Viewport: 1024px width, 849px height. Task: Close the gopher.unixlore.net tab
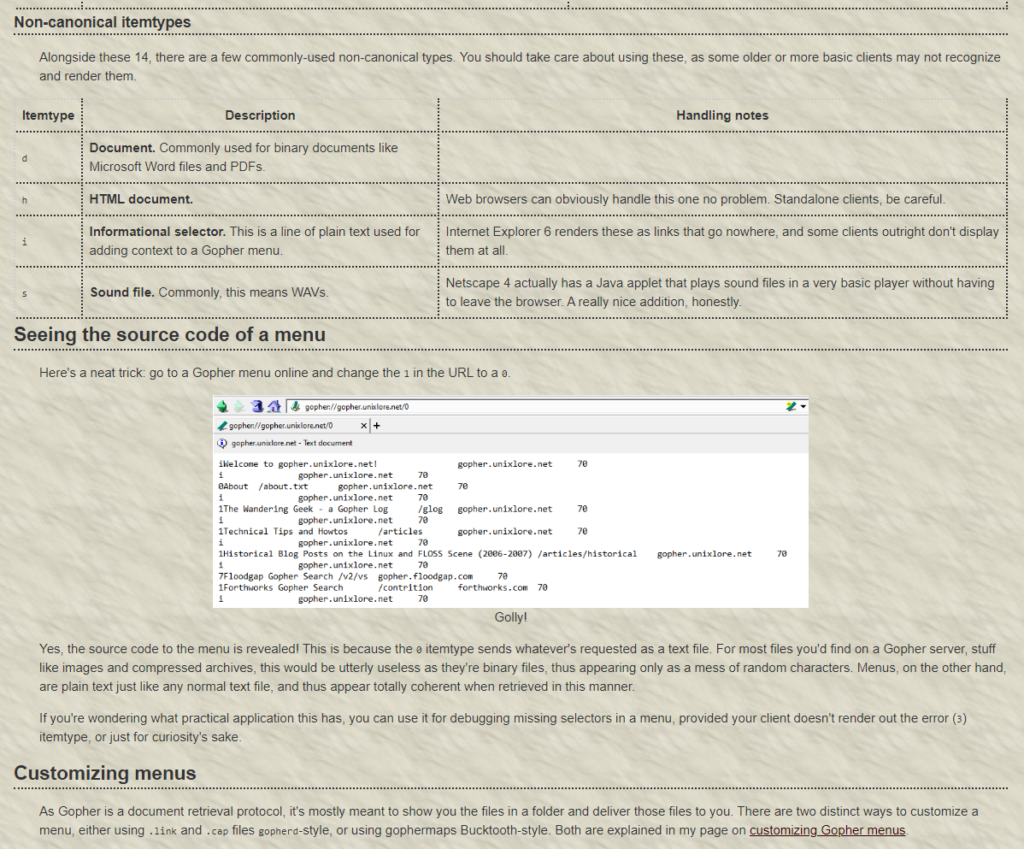364,425
